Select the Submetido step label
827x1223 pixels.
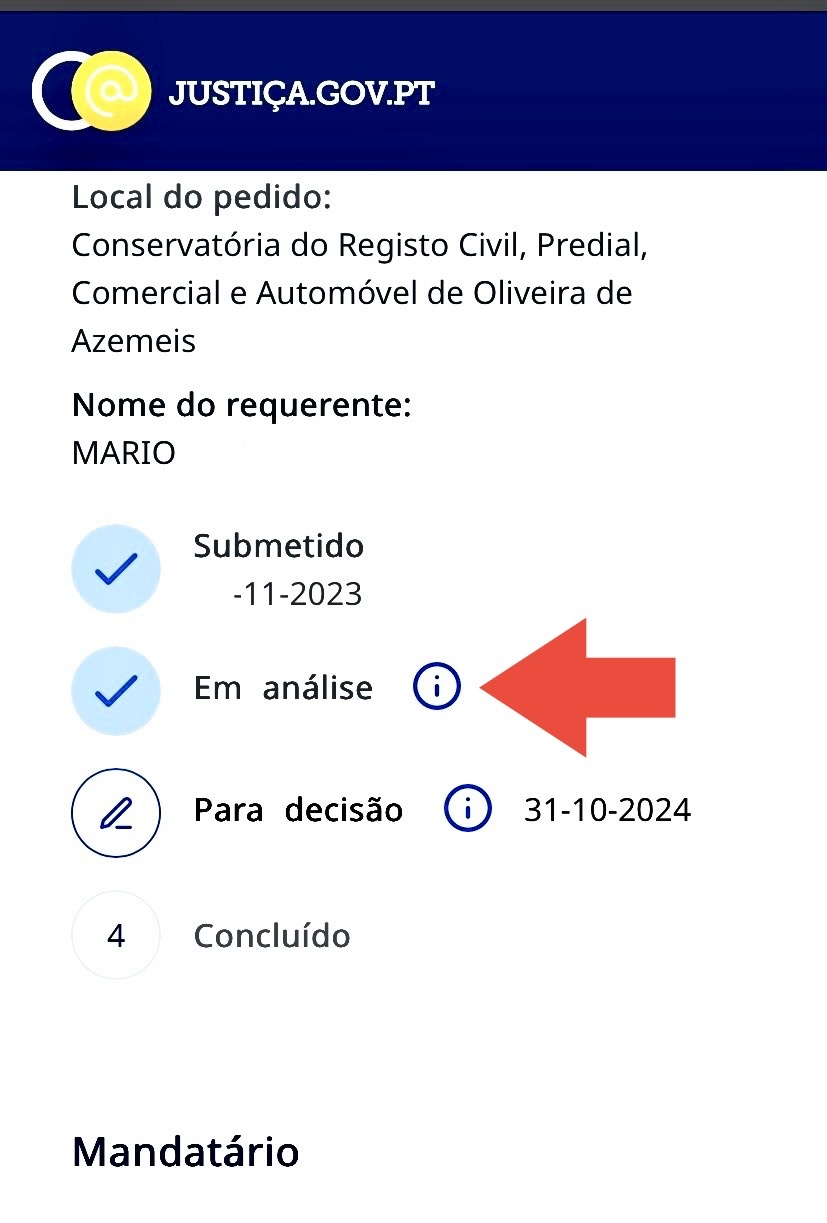(279, 546)
